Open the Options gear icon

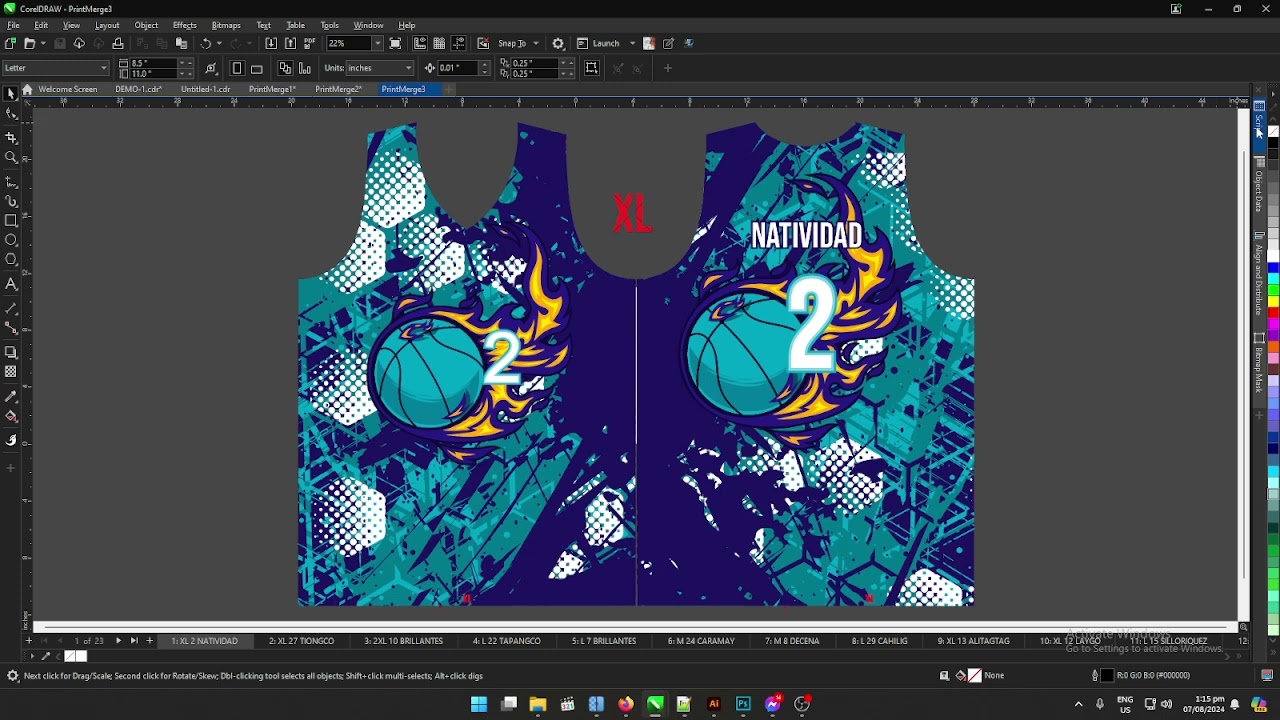coord(558,43)
